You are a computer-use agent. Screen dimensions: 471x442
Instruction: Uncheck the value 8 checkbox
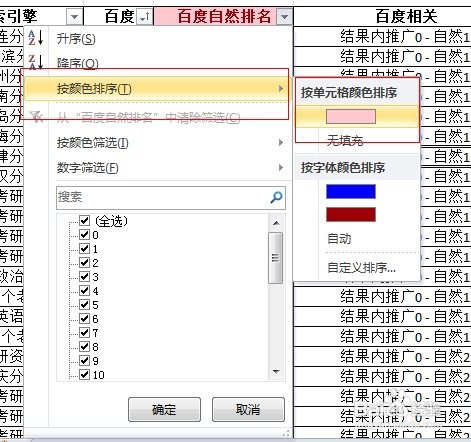point(85,347)
